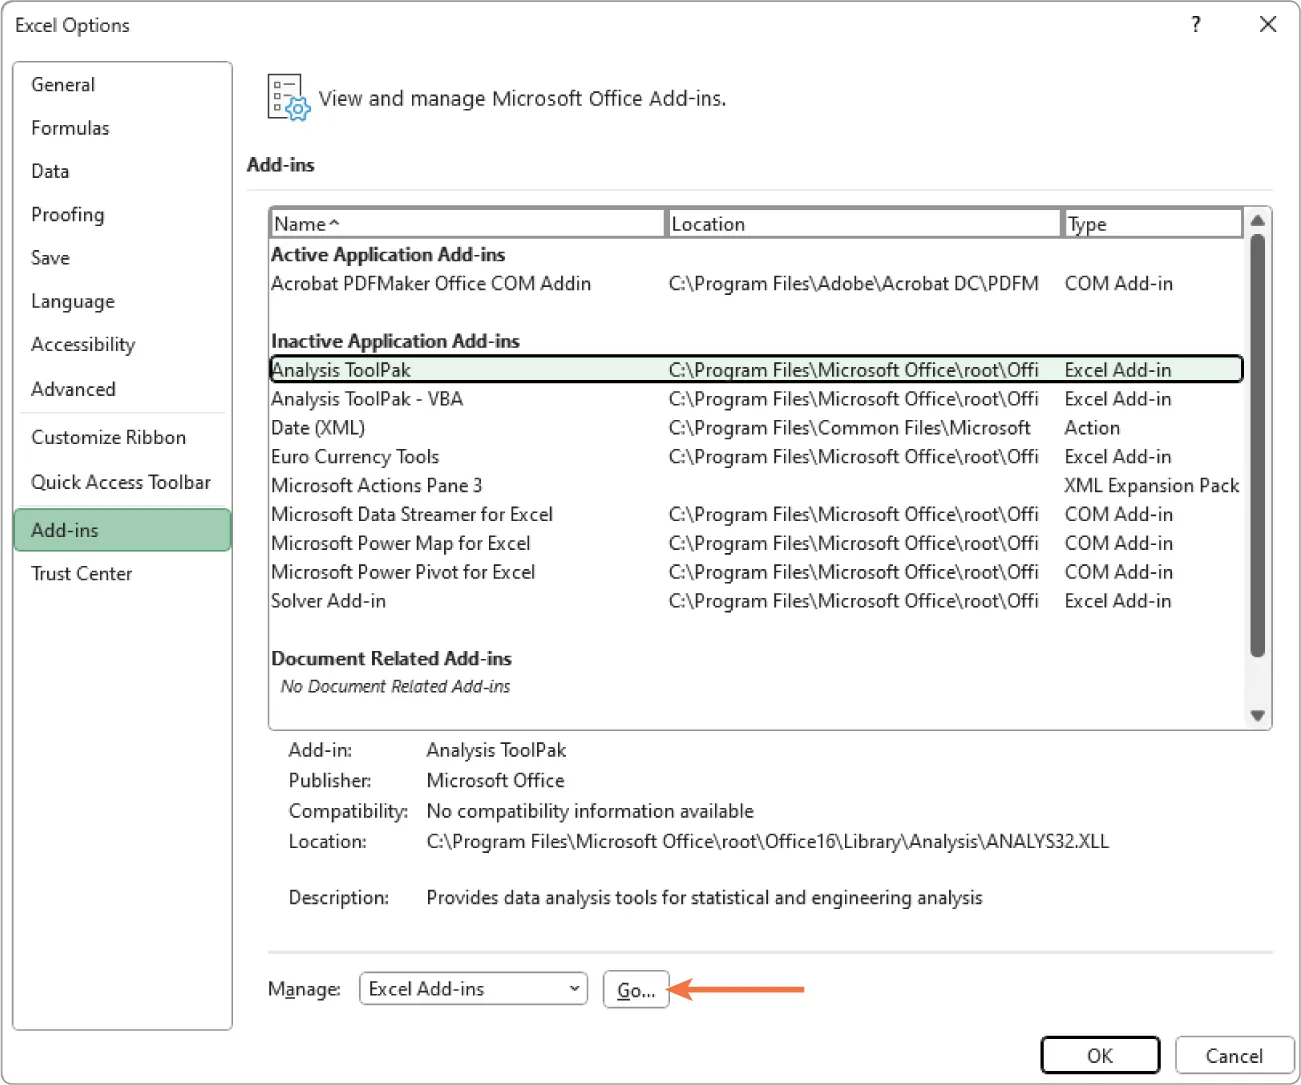Click the scrollbar up arrow
Image resolution: width=1301 pixels, height=1085 pixels.
[x=1257, y=221]
